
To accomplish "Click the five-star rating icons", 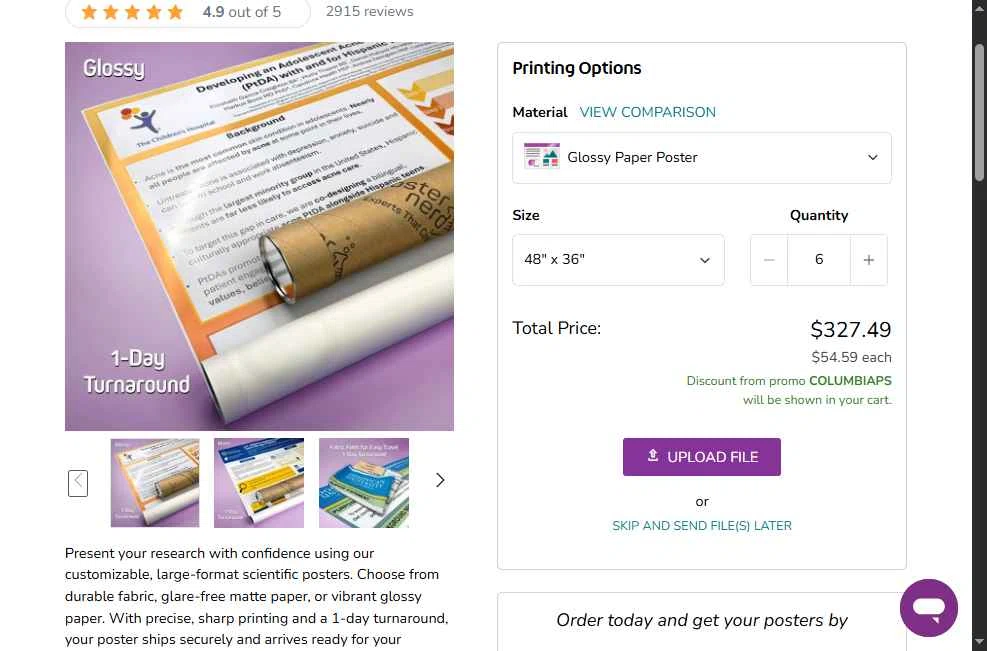I will pyautogui.click(x=133, y=12).
